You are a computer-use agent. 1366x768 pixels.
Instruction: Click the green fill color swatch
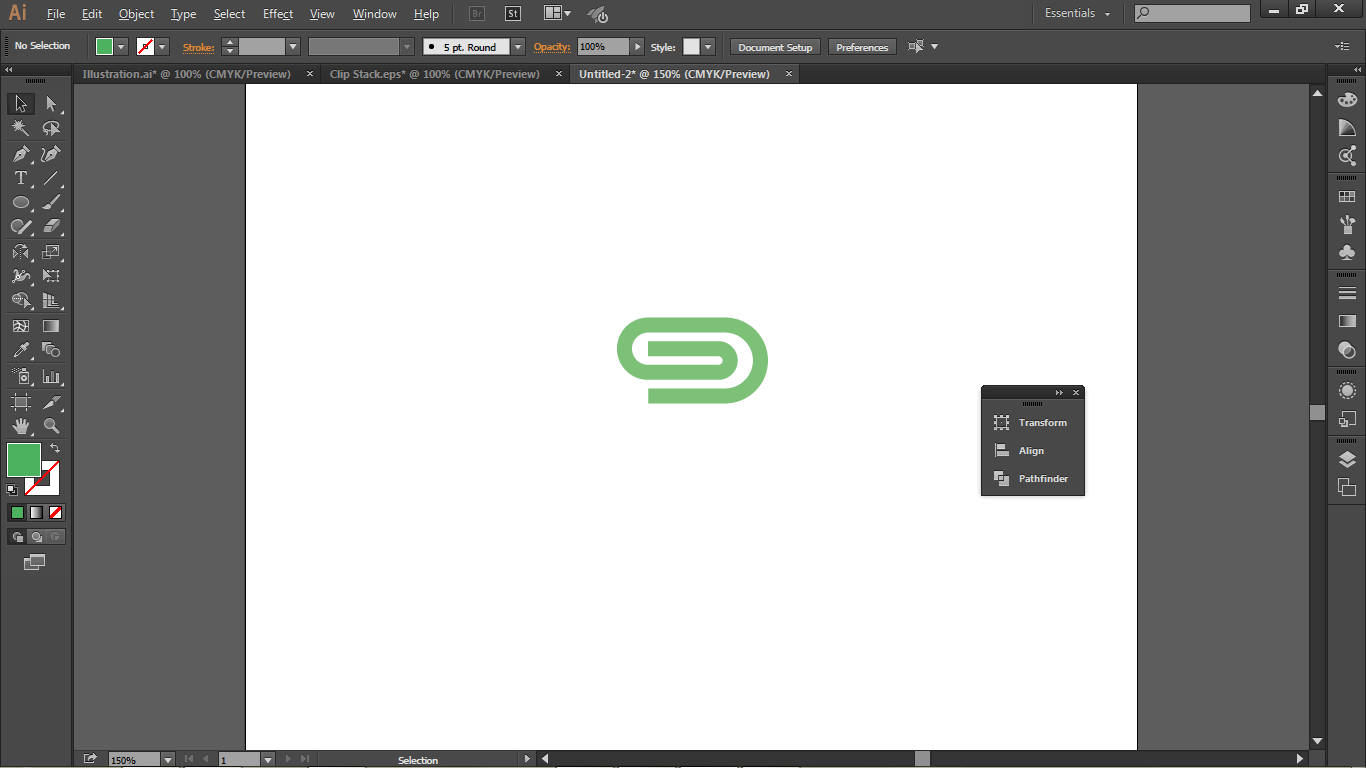(x=24, y=460)
